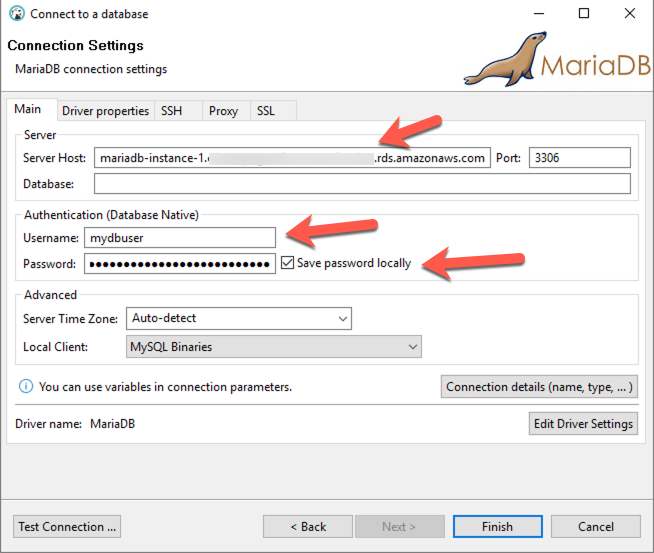Click the info icon beside variables hint

pyautogui.click(x=26, y=387)
